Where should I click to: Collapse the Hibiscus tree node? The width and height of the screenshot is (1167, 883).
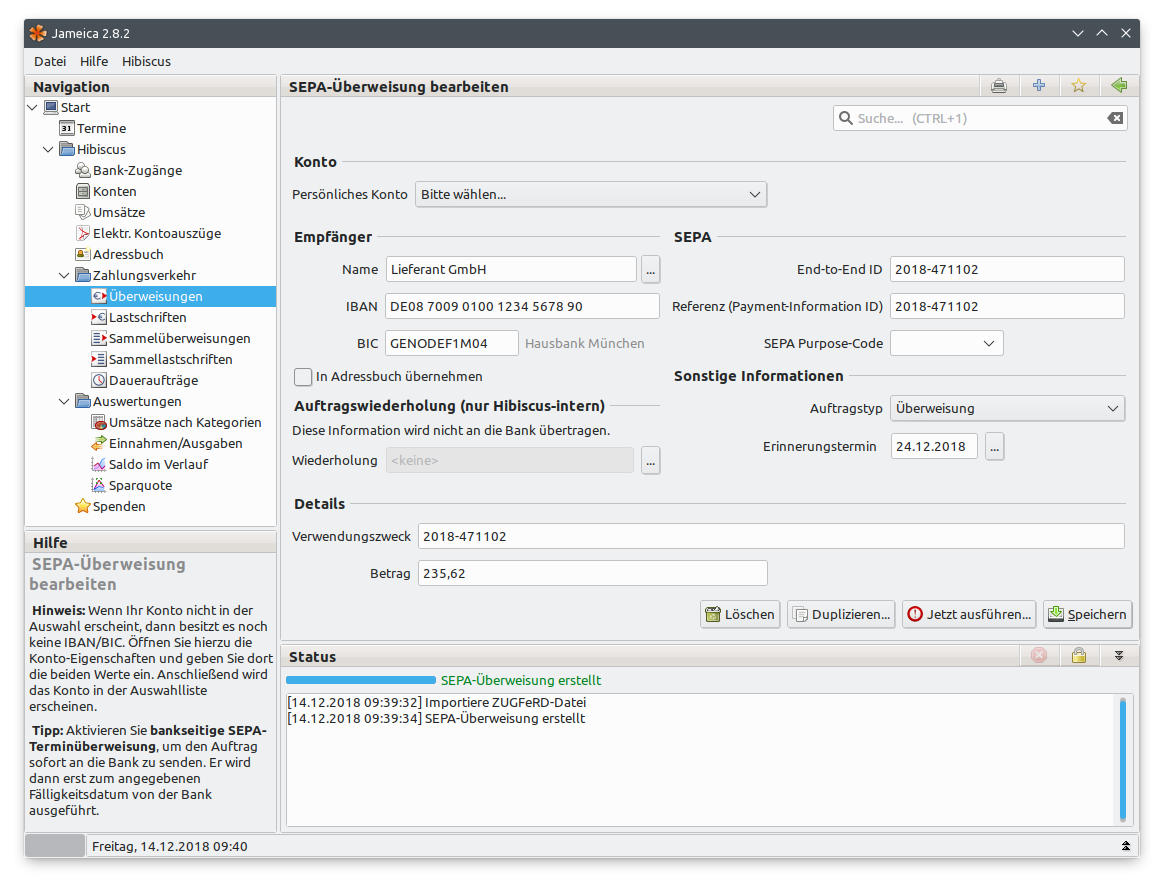pos(48,150)
